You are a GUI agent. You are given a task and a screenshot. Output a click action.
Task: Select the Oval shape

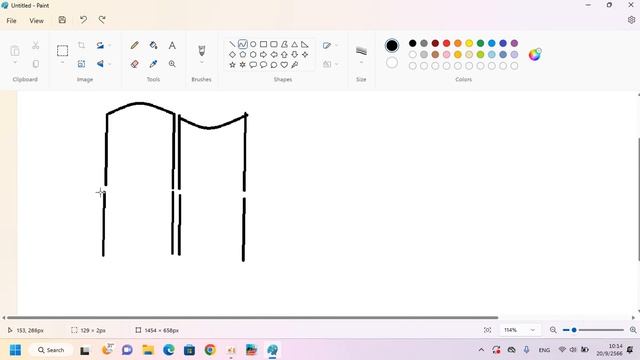pyautogui.click(x=253, y=44)
